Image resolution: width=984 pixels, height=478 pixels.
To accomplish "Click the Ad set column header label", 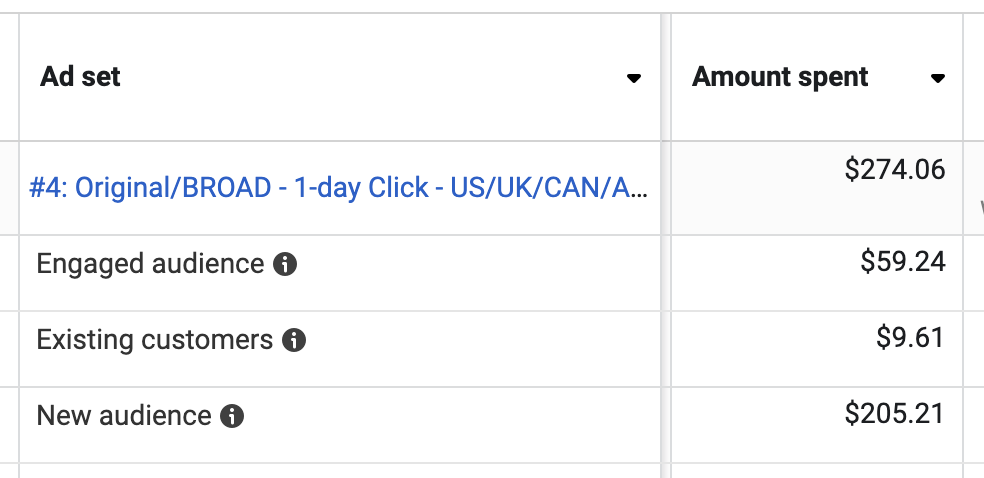I will tap(80, 77).
